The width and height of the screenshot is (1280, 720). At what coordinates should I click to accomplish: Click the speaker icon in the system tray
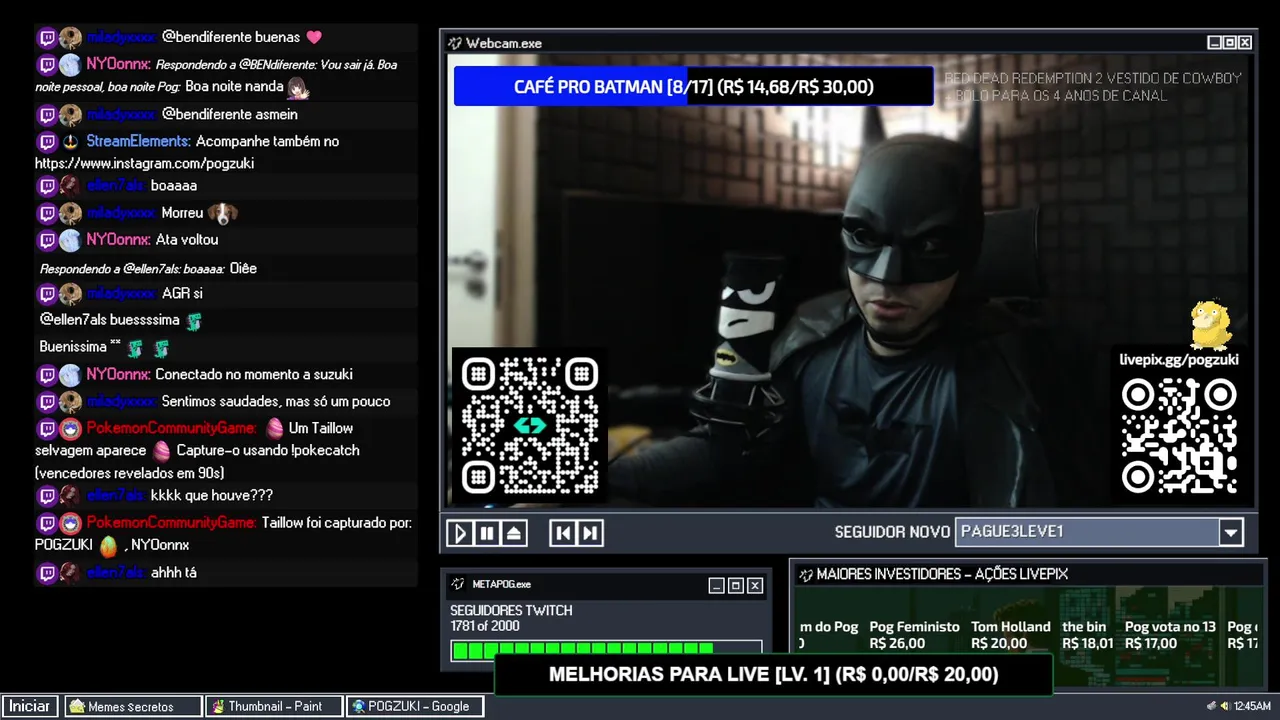pyautogui.click(x=1224, y=706)
